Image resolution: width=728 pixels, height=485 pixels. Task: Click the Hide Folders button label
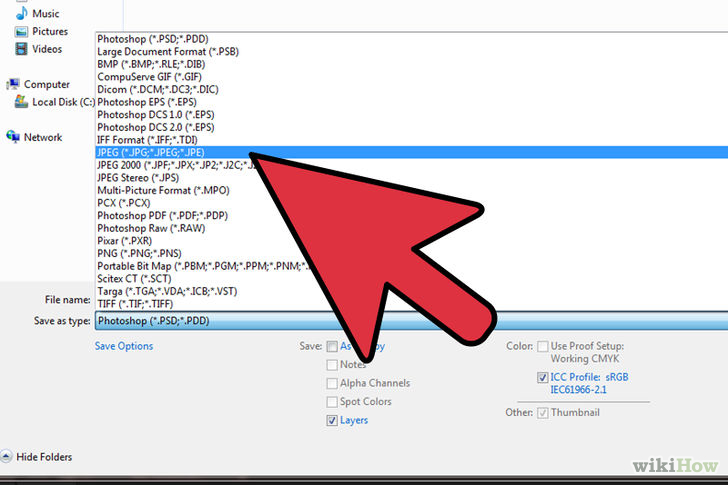coord(44,457)
